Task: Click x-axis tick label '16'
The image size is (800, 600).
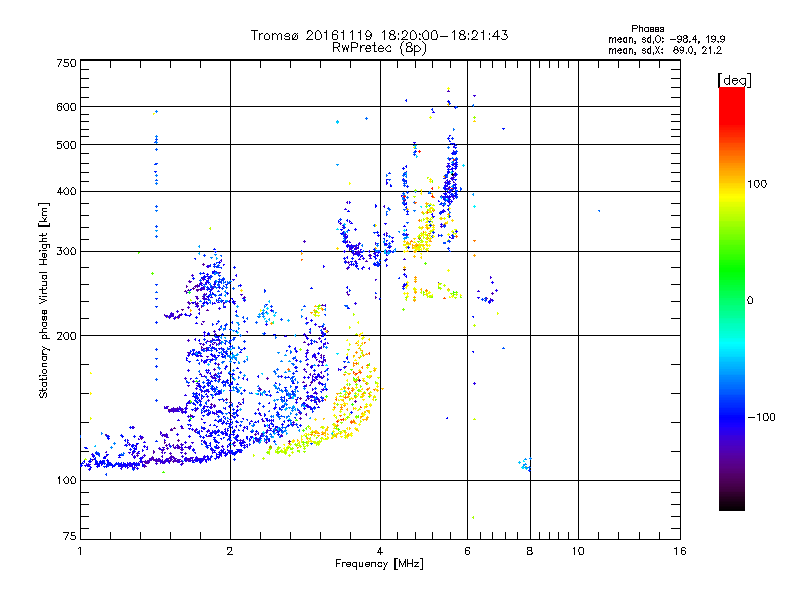Action: click(x=680, y=551)
